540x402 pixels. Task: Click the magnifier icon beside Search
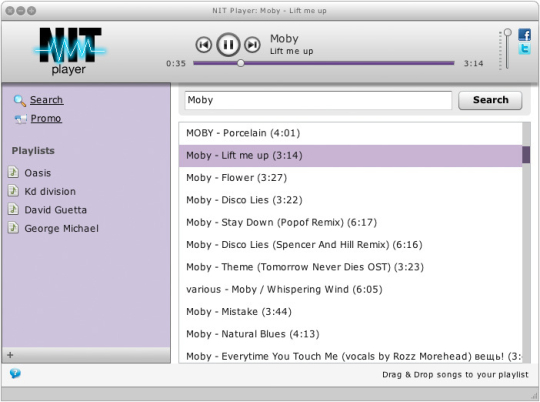click(20, 101)
